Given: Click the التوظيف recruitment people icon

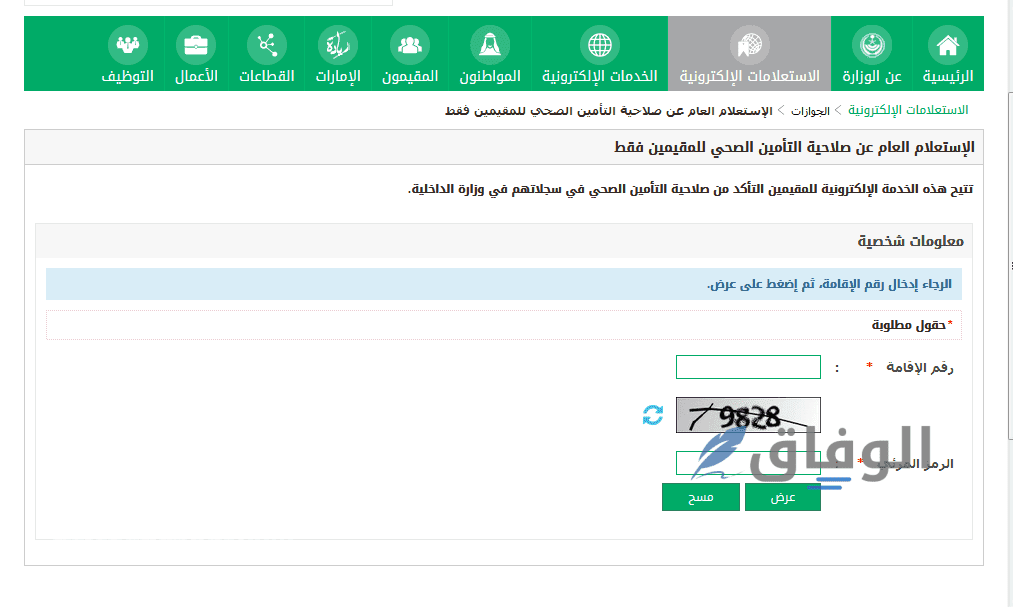Looking at the screenshot, I should tap(128, 45).
